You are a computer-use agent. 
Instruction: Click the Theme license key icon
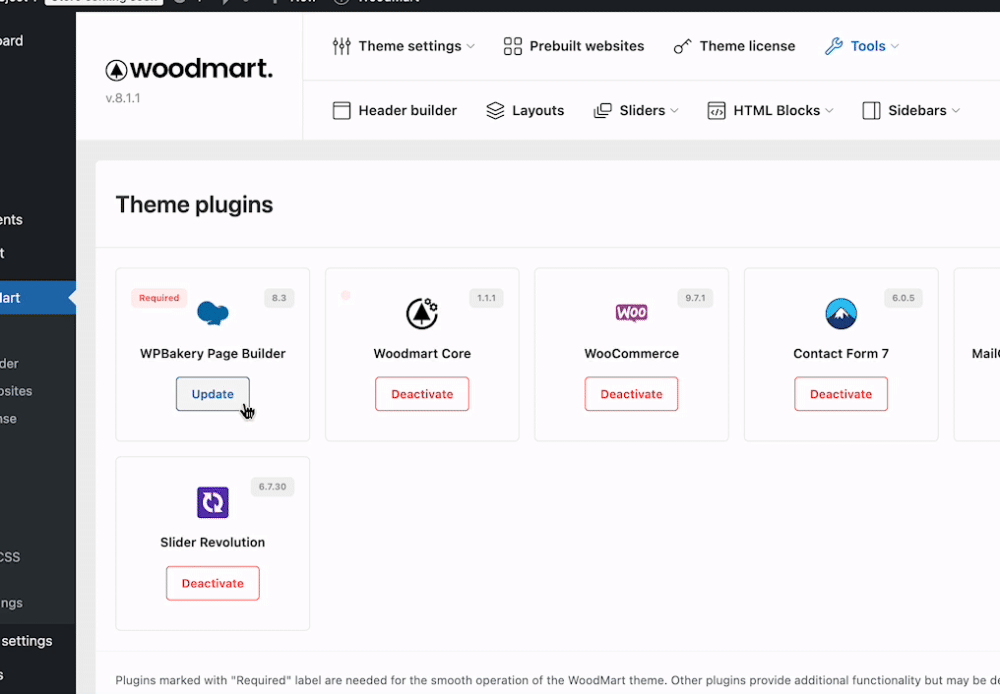tap(682, 47)
